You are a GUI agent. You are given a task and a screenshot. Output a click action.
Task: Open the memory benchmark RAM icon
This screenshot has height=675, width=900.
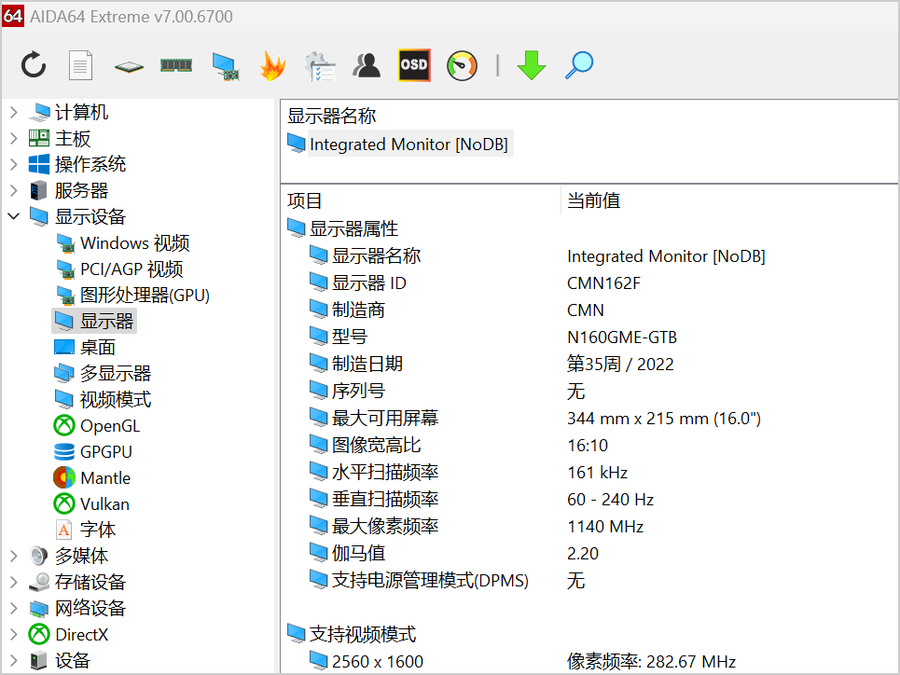[176, 65]
